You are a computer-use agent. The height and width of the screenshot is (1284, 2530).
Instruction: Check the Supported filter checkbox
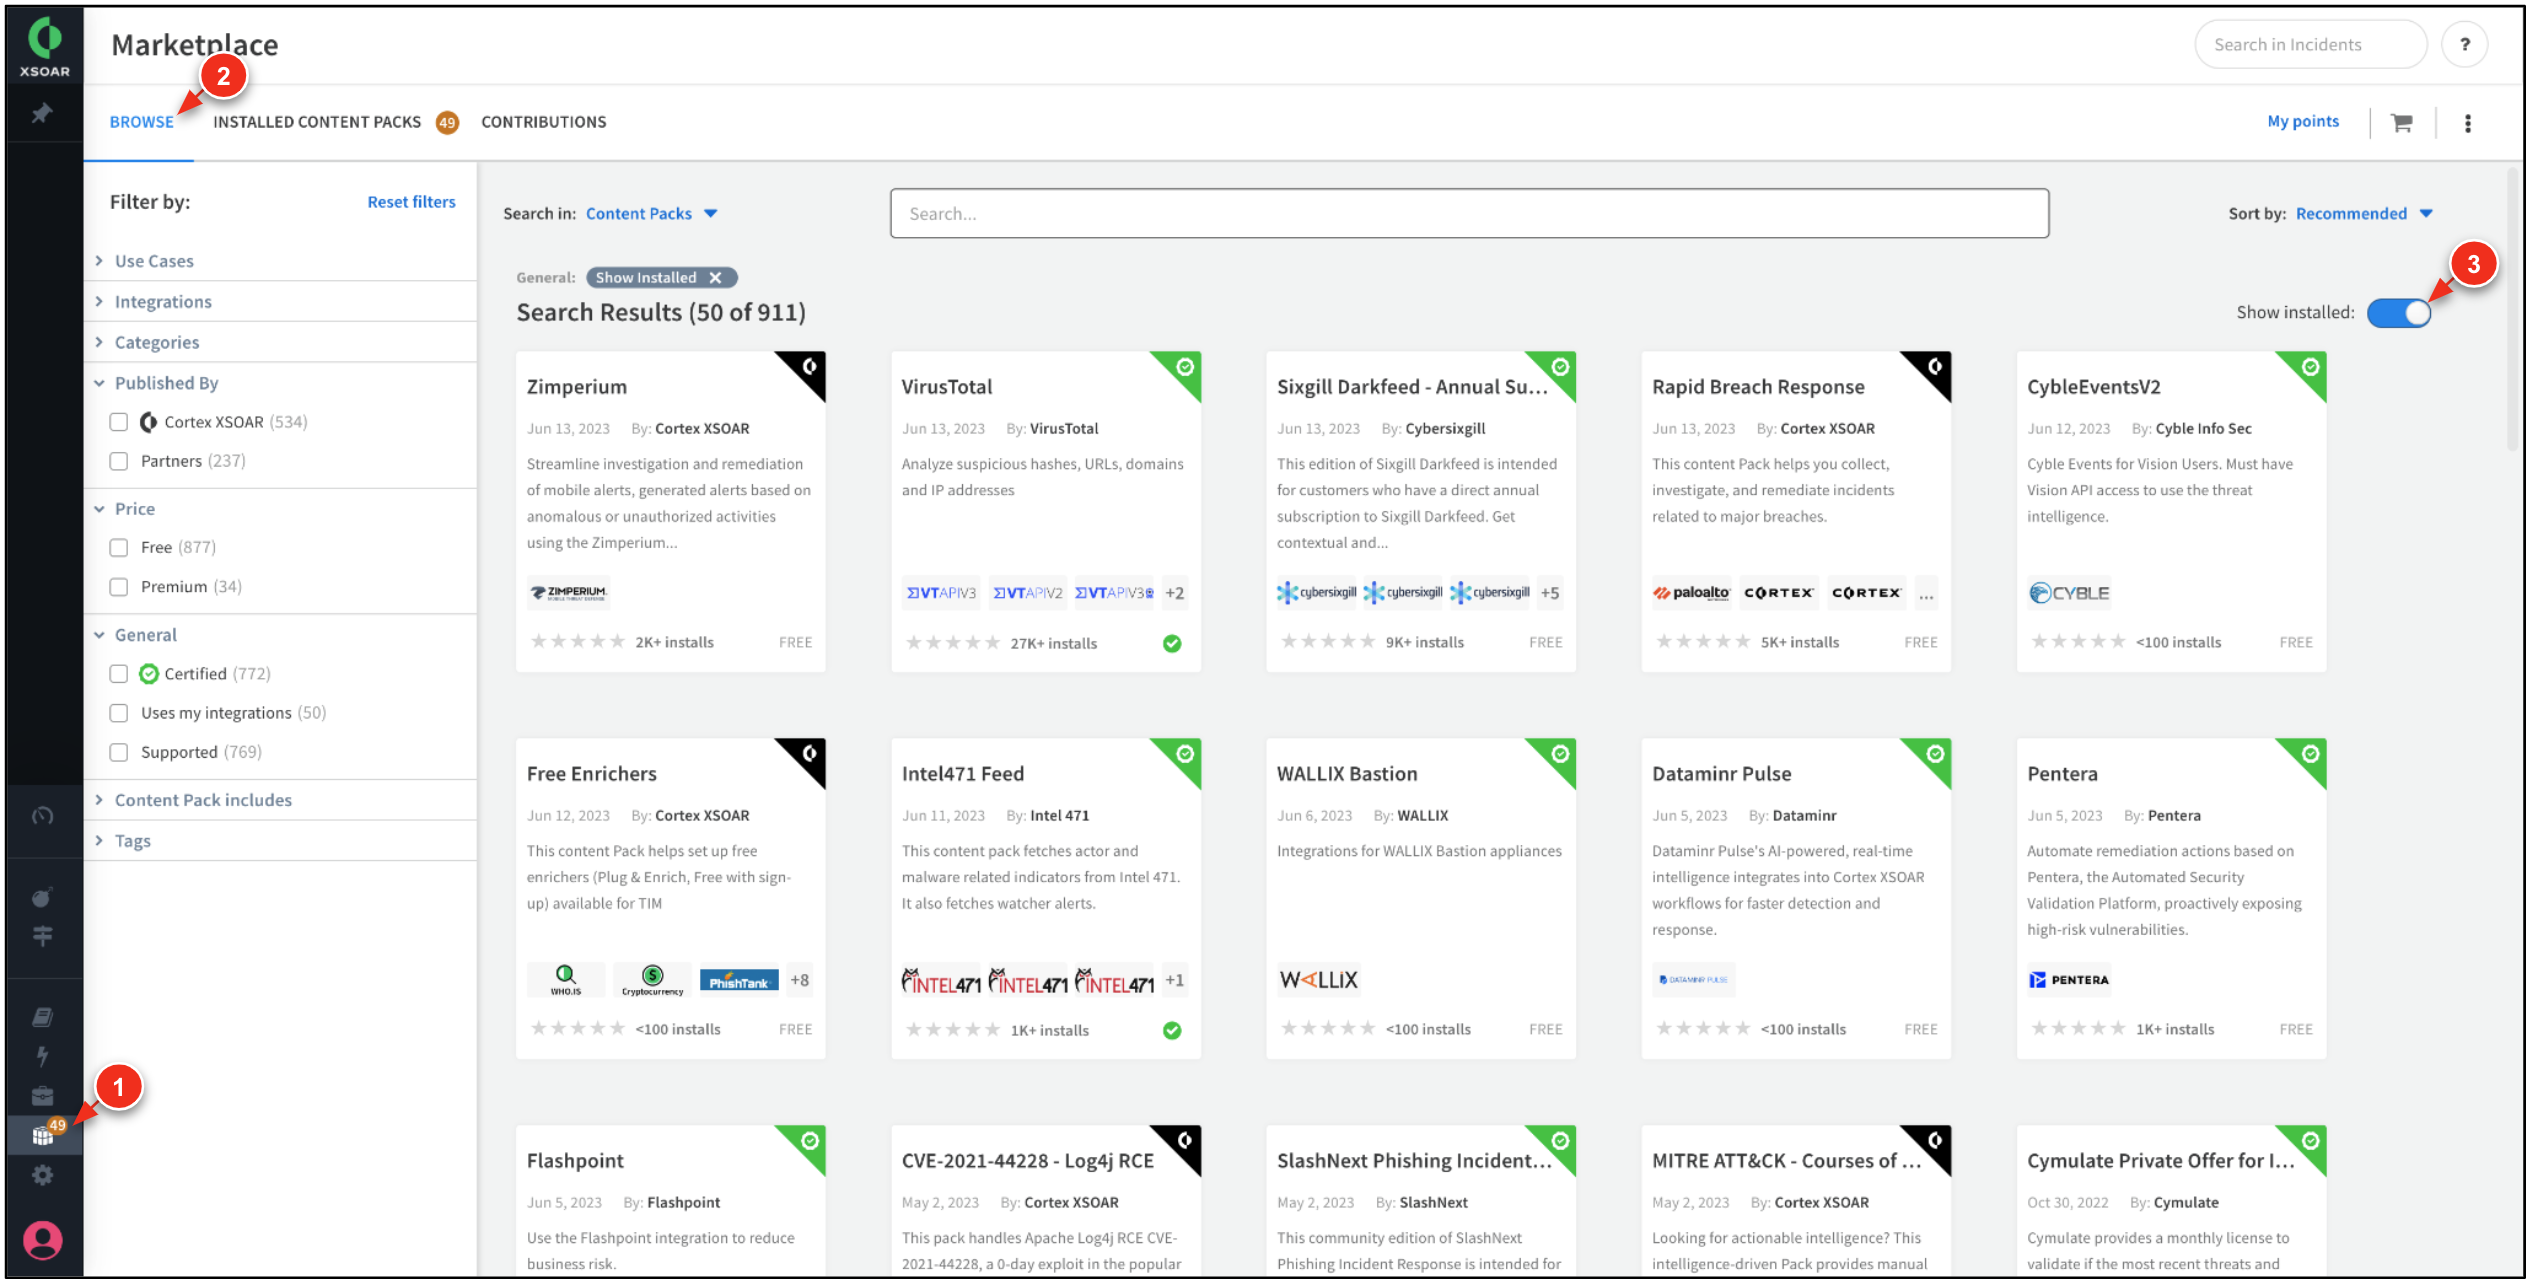tap(118, 751)
